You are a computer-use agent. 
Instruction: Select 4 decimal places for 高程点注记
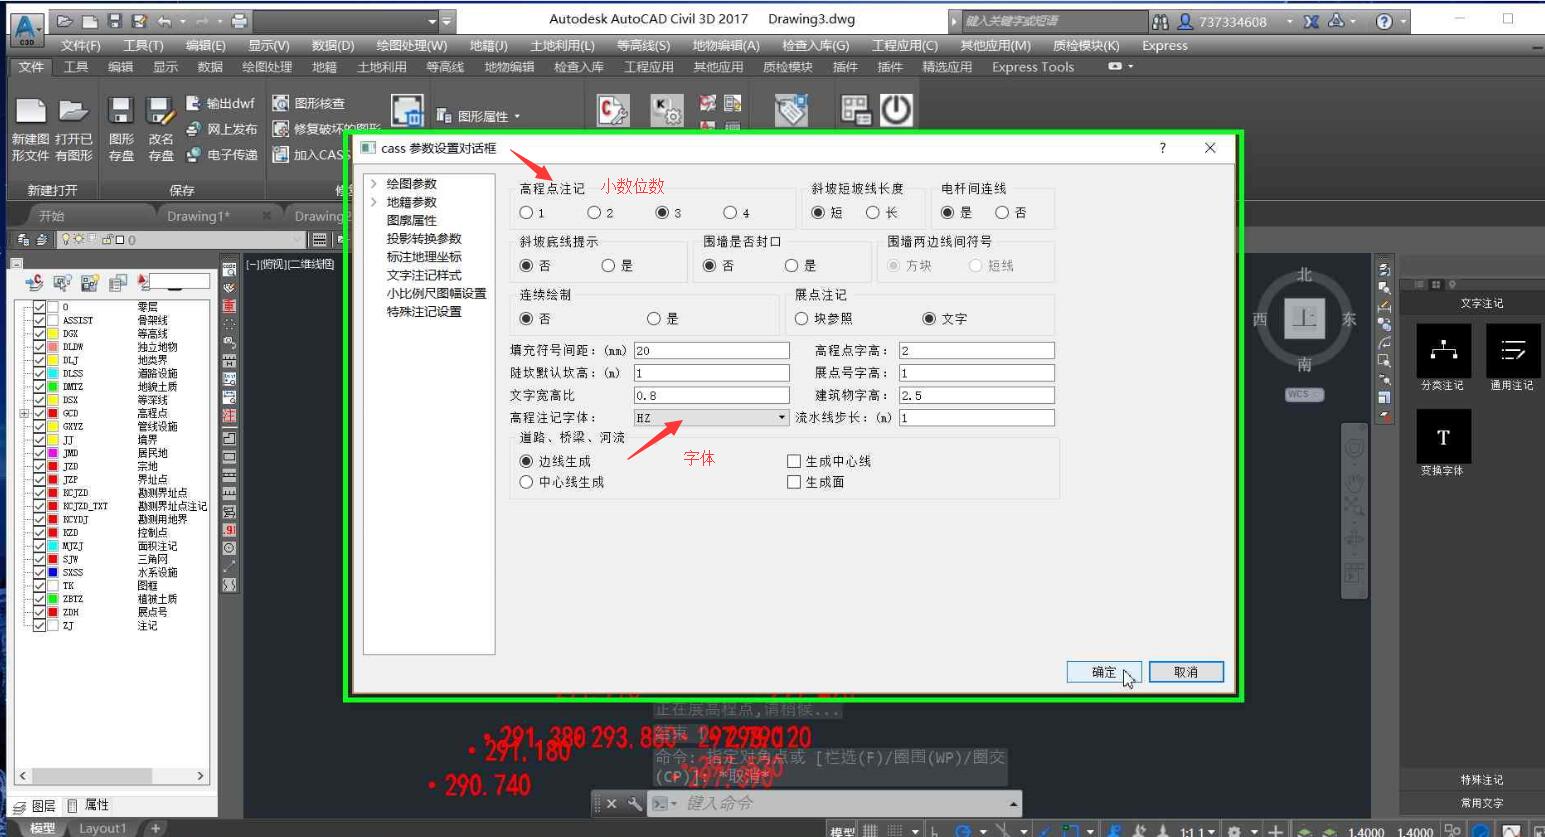point(730,212)
